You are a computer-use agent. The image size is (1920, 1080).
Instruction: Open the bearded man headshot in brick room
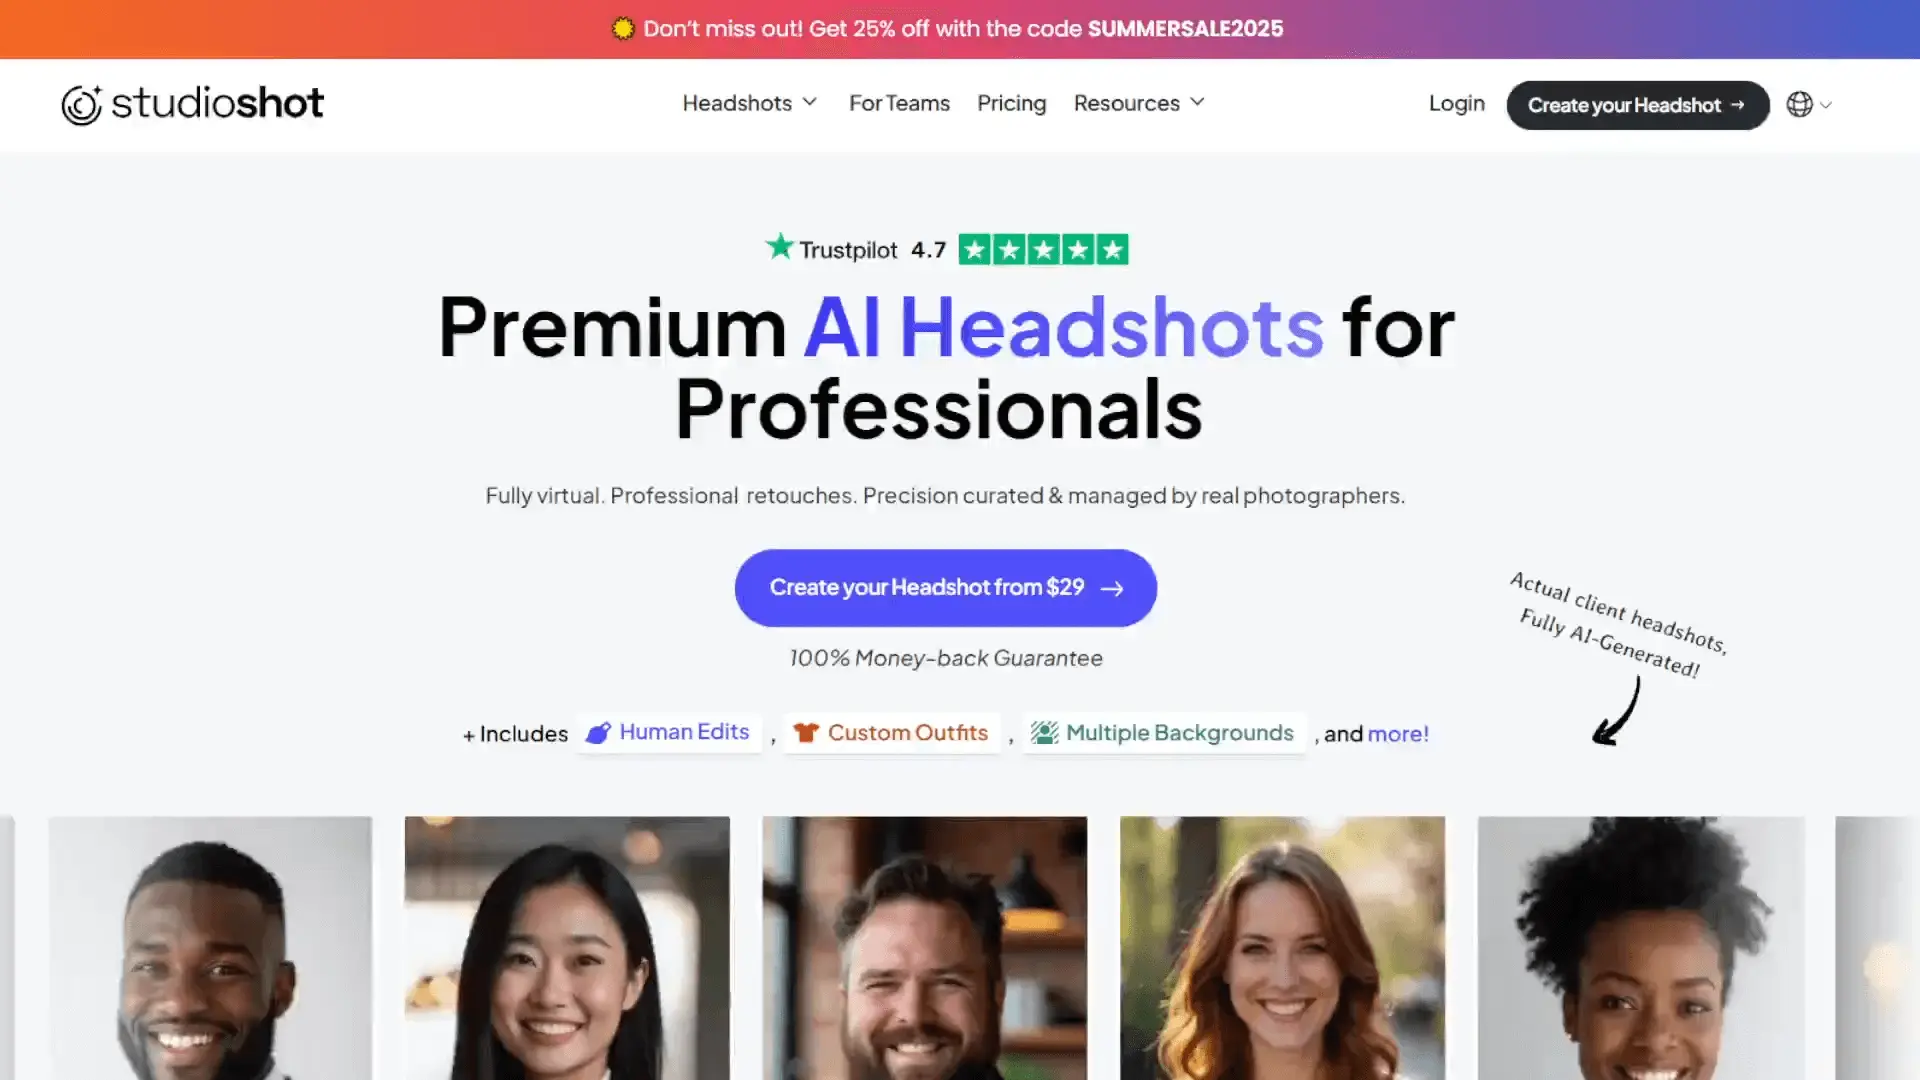(x=924, y=948)
